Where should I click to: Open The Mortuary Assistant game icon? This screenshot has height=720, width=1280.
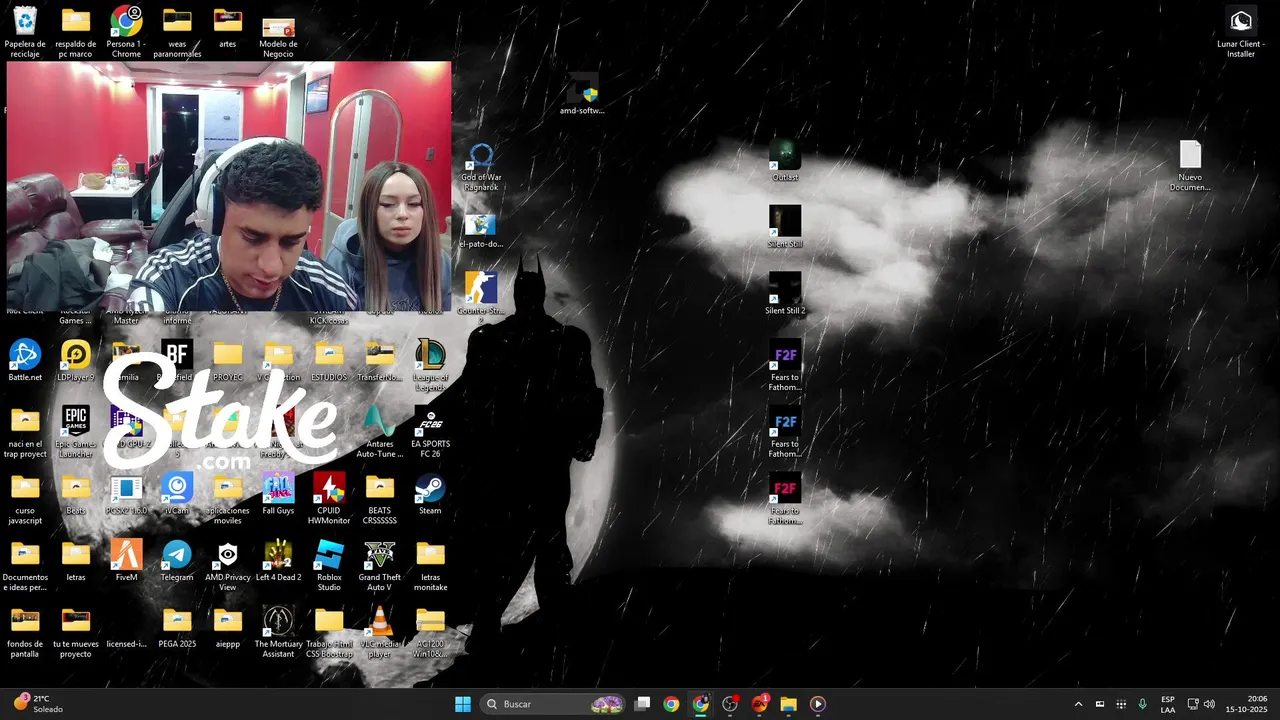point(278,631)
